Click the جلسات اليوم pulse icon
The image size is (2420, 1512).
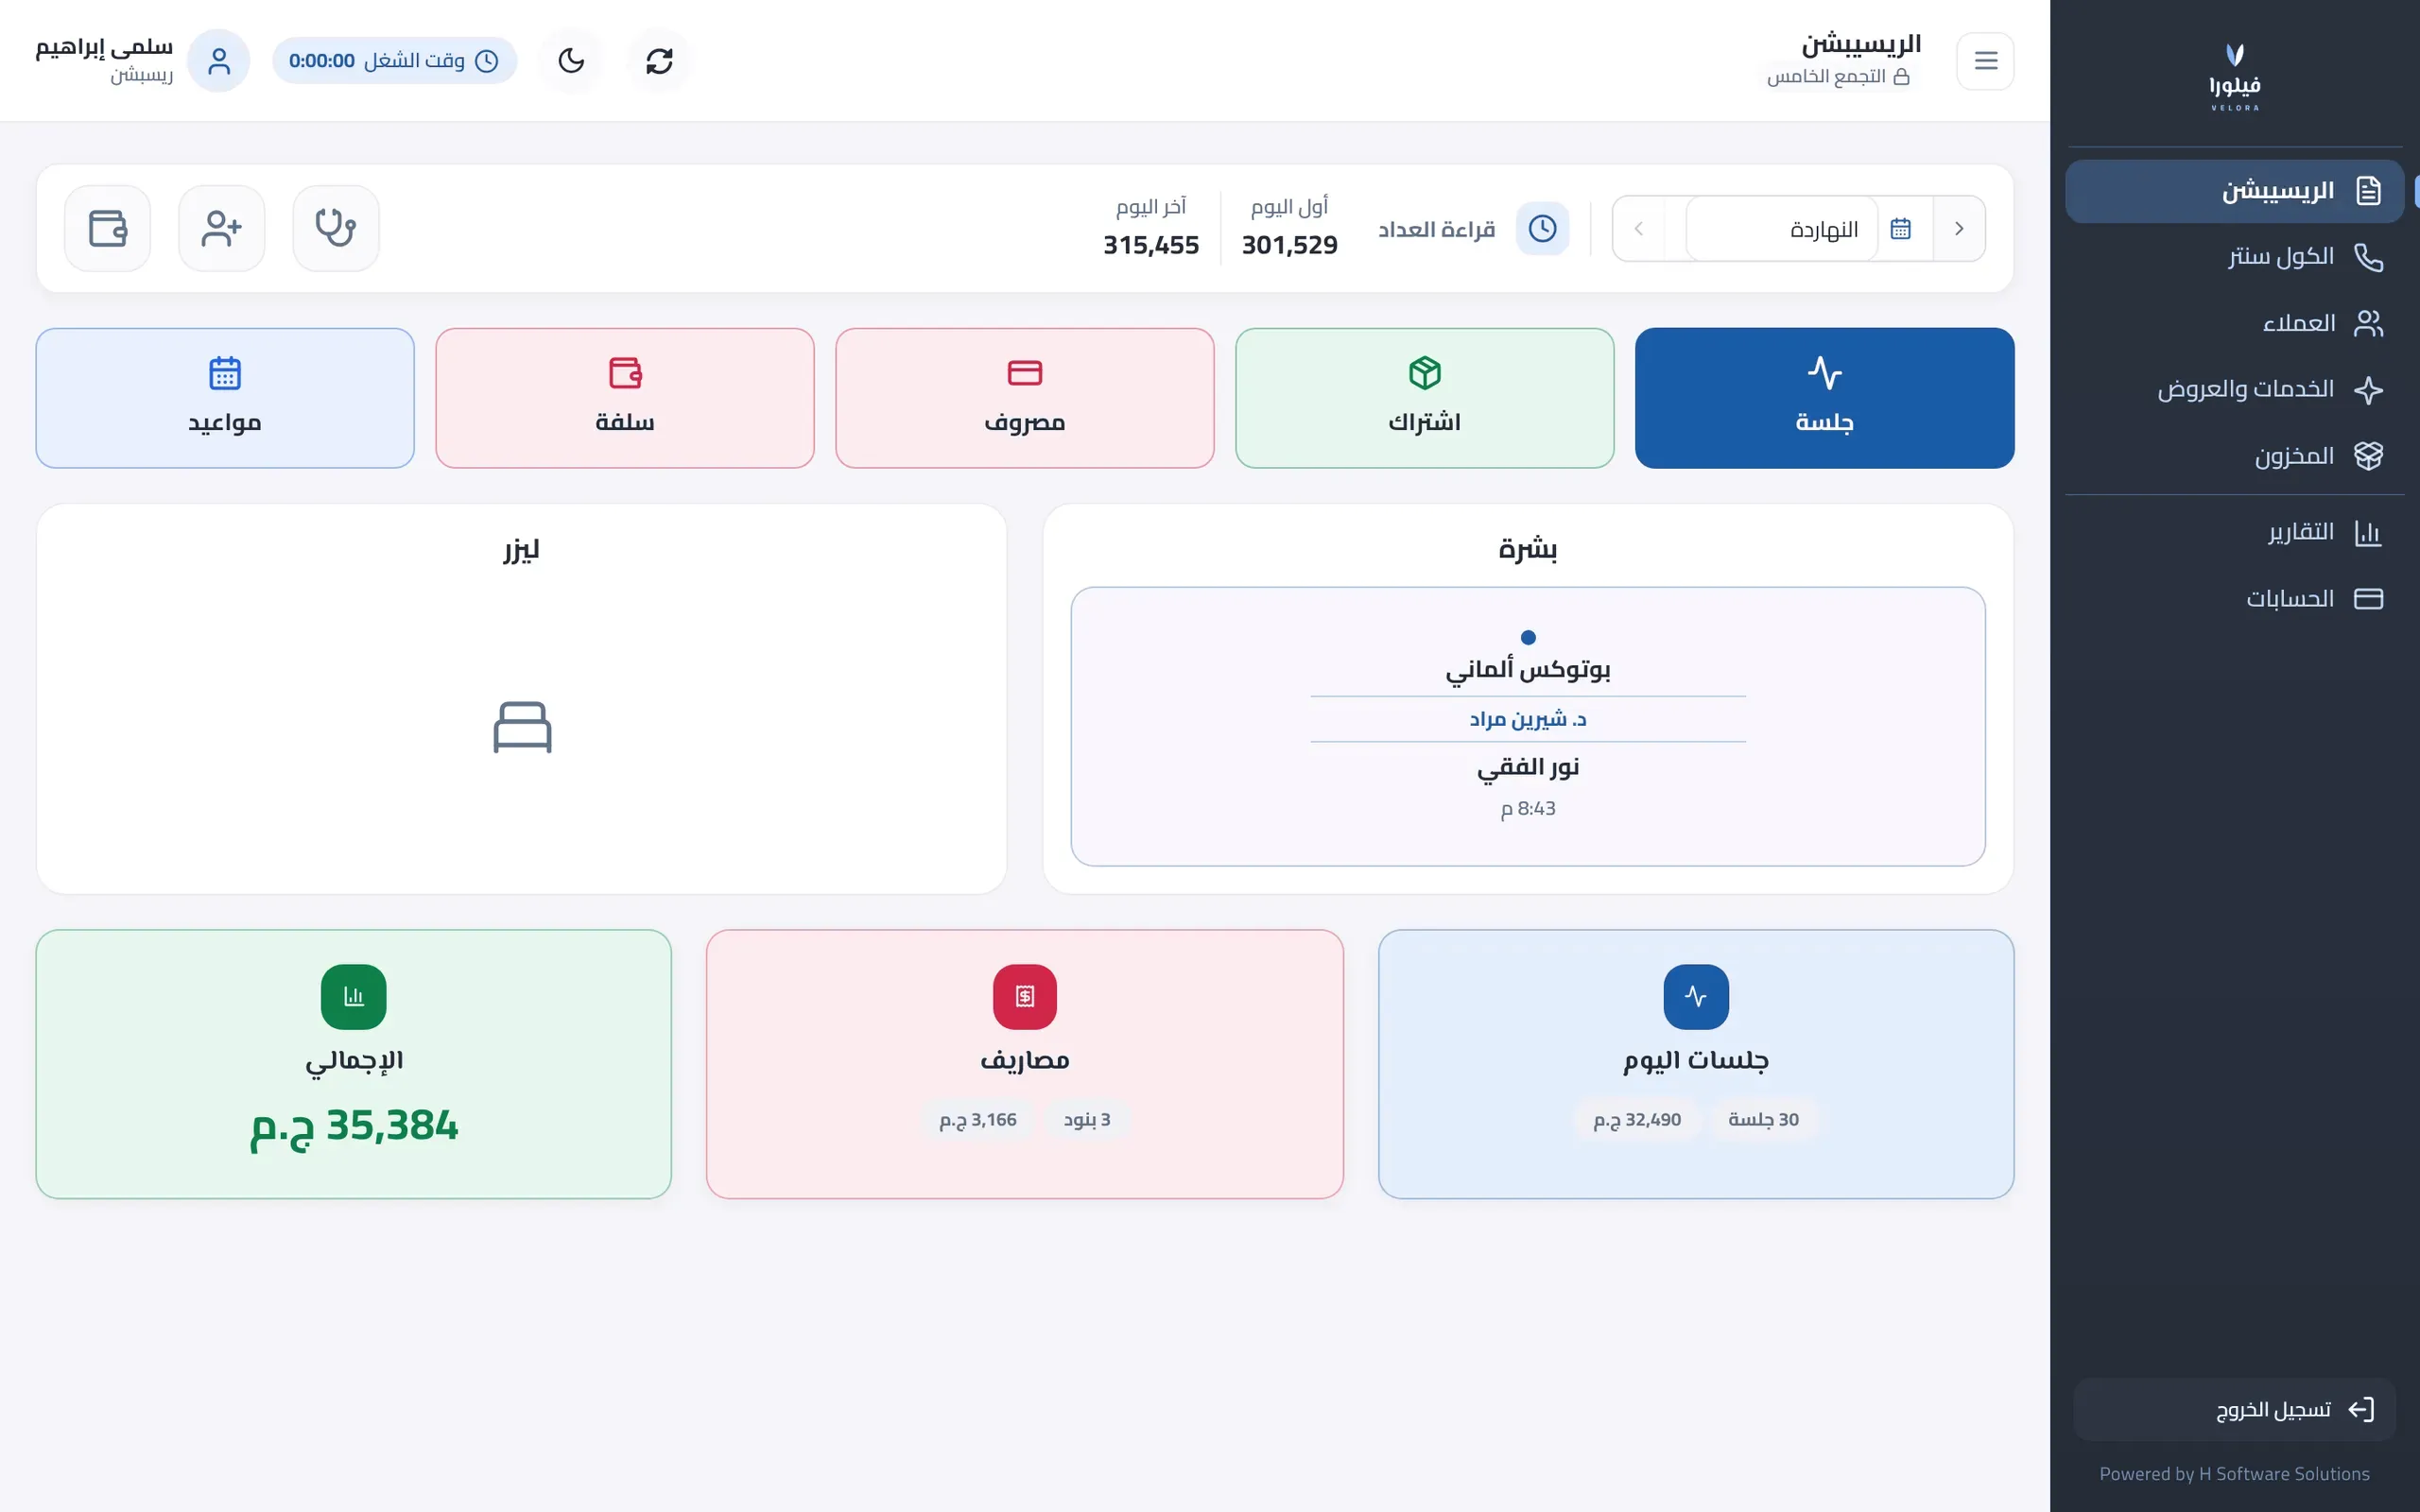tap(1695, 996)
